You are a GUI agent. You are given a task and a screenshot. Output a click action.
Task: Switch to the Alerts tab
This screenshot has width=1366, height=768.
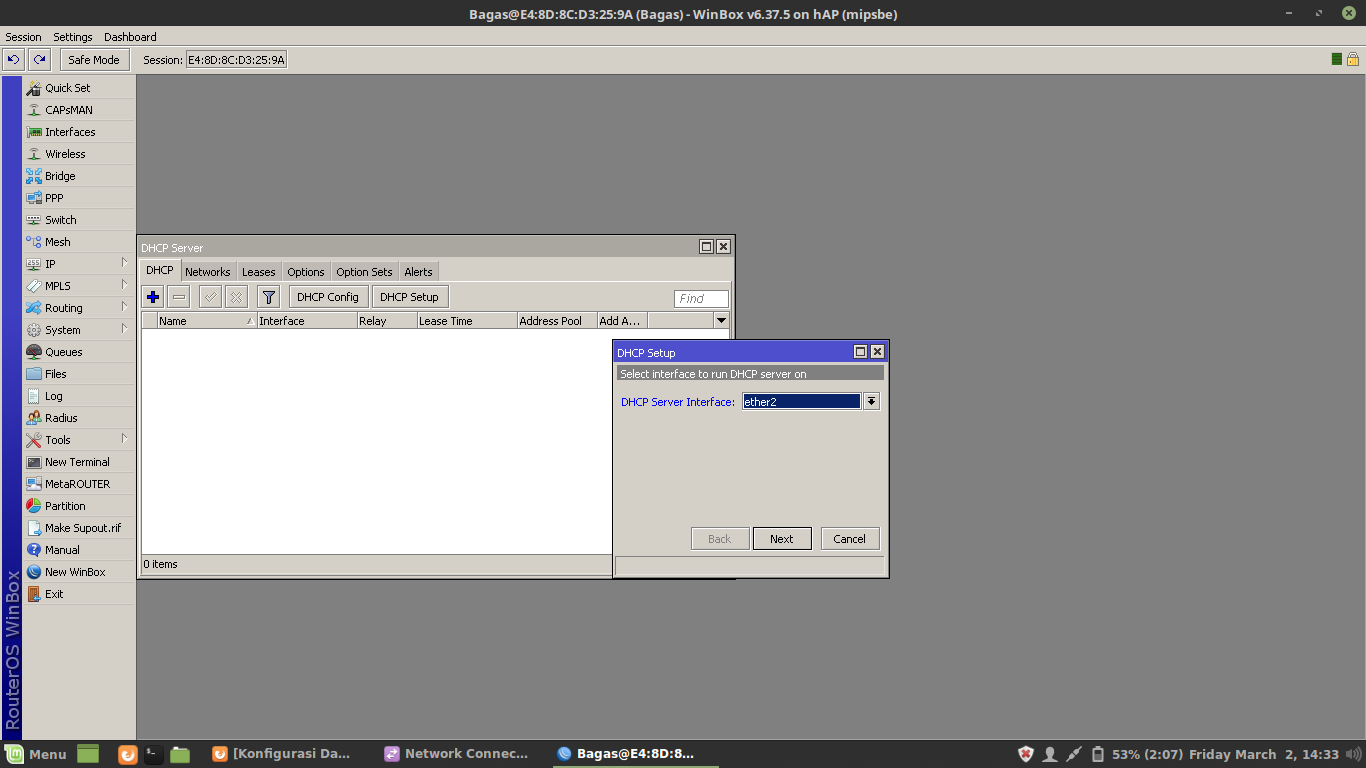point(419,272)
